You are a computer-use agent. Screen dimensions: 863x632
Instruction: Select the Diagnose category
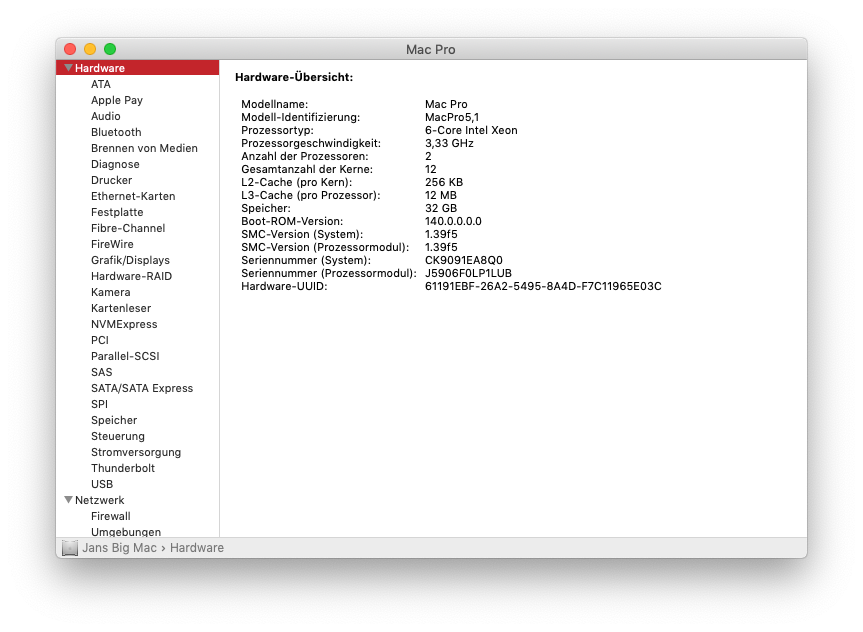tap(114, 164)
